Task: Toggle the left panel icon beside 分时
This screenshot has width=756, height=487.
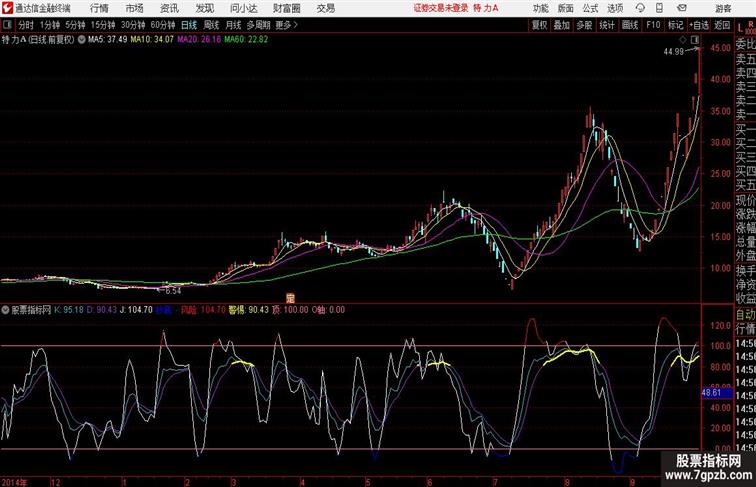Action: click(7, 25)
